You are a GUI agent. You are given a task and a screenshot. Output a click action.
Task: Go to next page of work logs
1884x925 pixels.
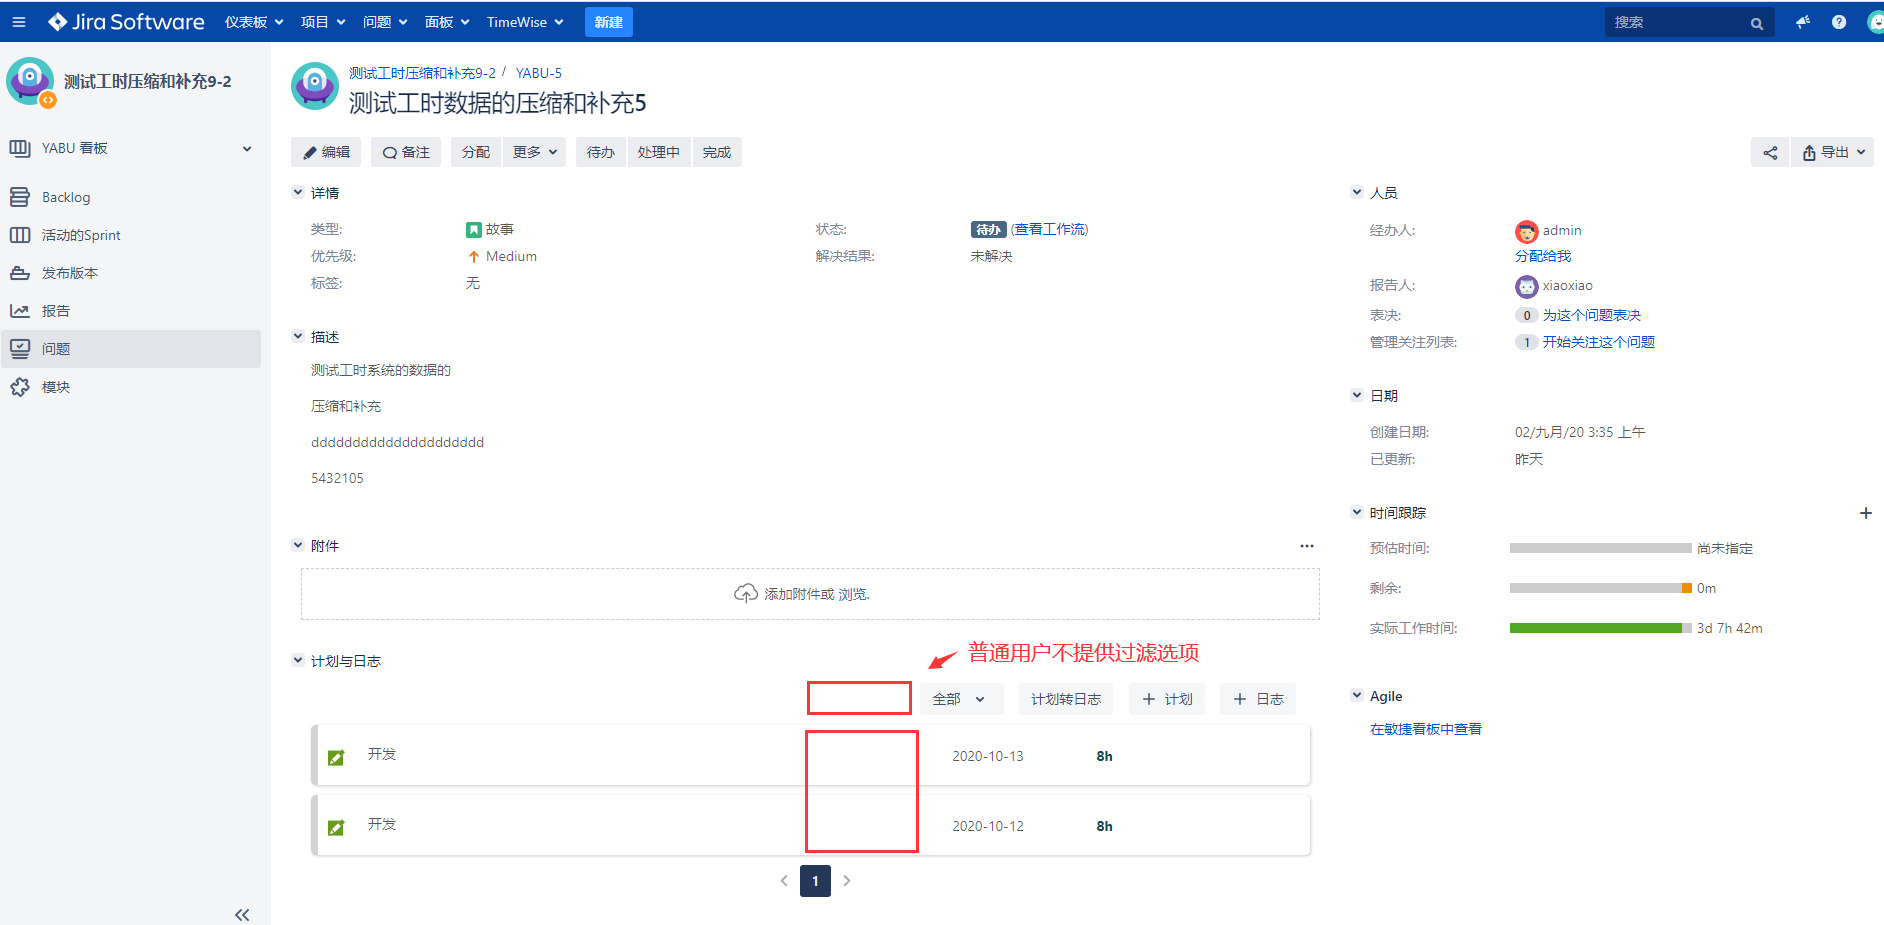pyautogui.click(x=847, y=881)
